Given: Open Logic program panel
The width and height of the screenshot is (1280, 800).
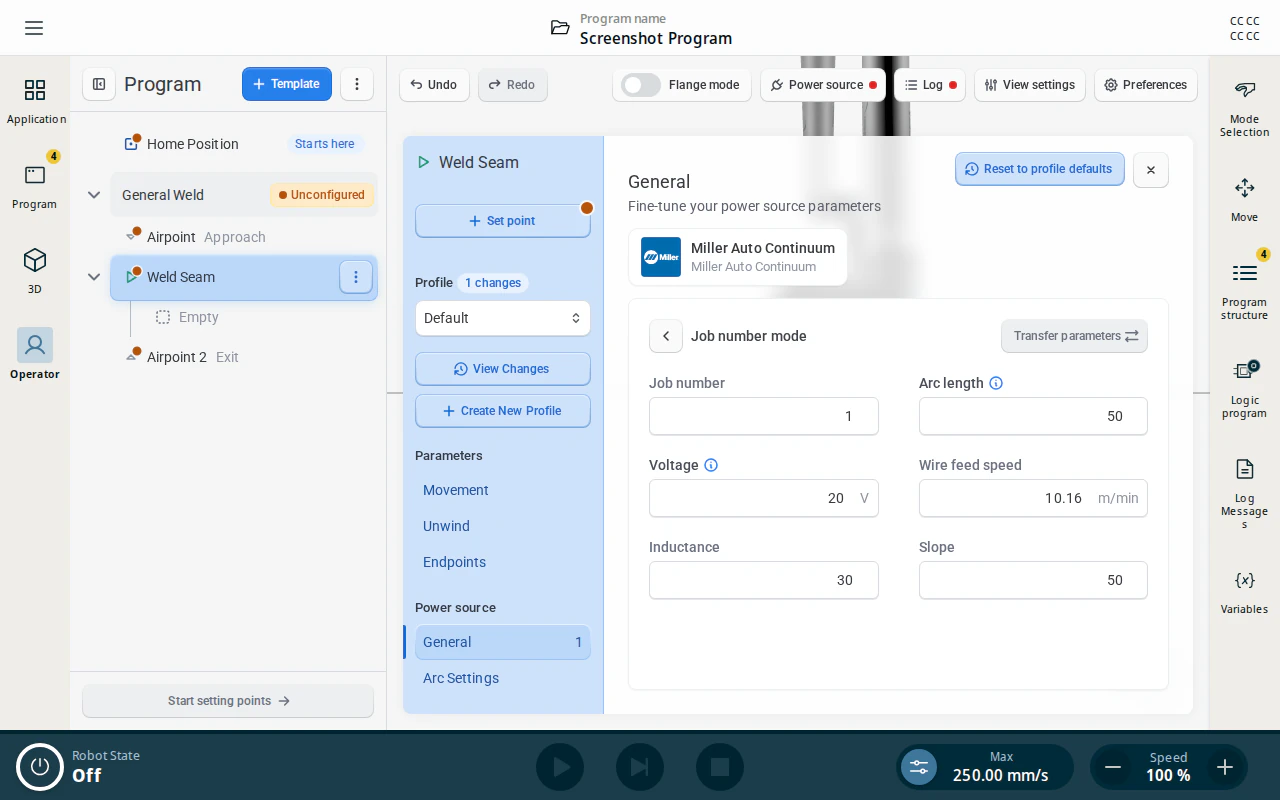Looking at the screenshot, I should click(1244, 388).
